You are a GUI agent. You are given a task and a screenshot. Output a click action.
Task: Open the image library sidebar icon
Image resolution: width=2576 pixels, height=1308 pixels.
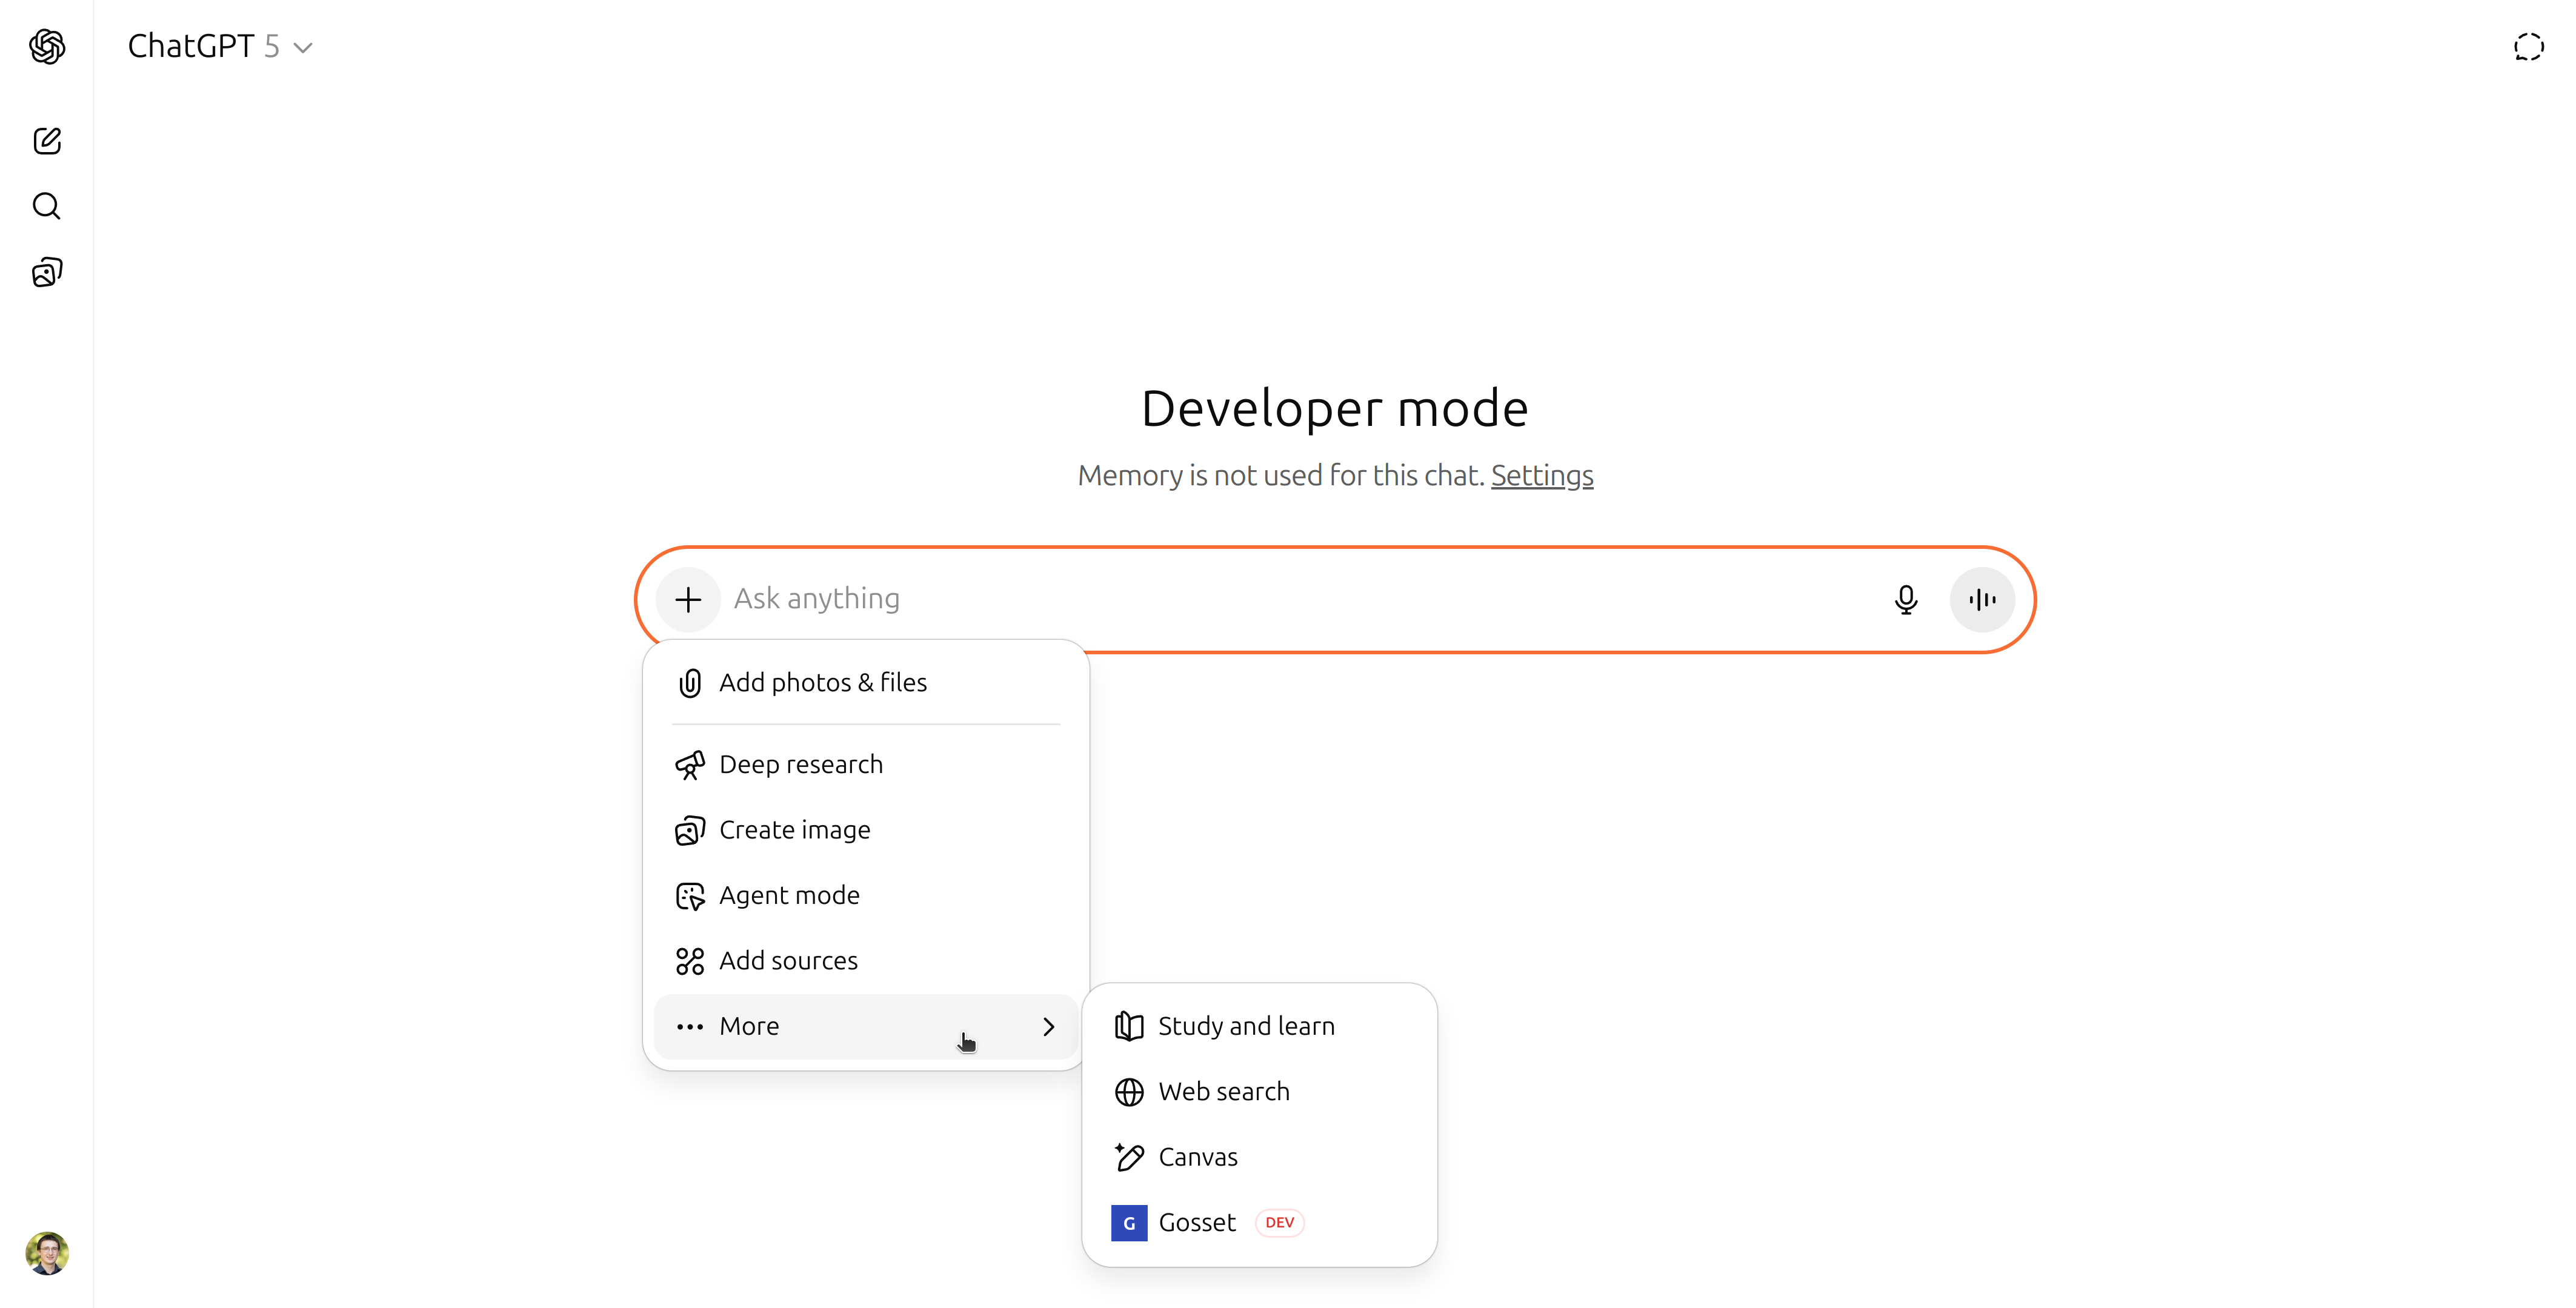click(x=47, y=272)
